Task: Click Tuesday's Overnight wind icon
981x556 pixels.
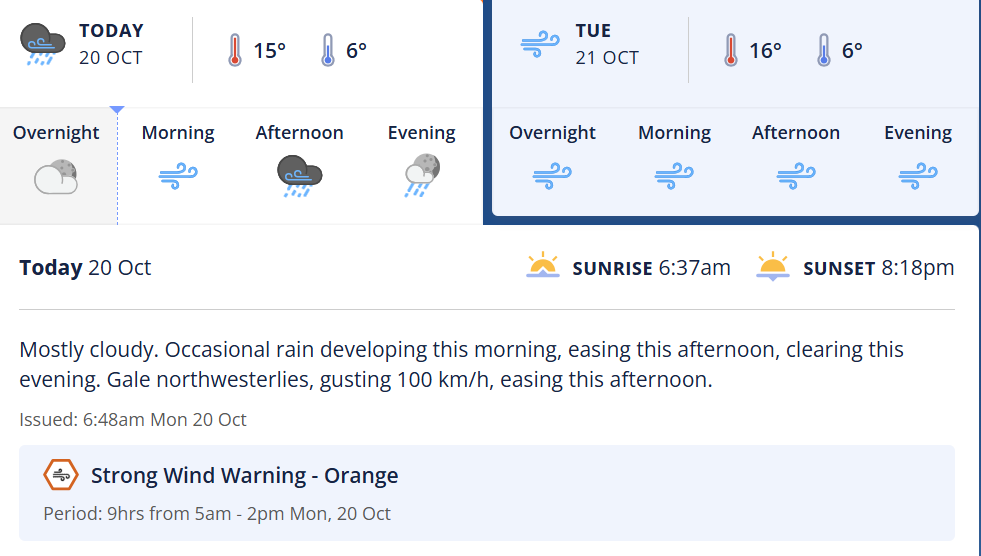Action: click(x=552, y=178)
